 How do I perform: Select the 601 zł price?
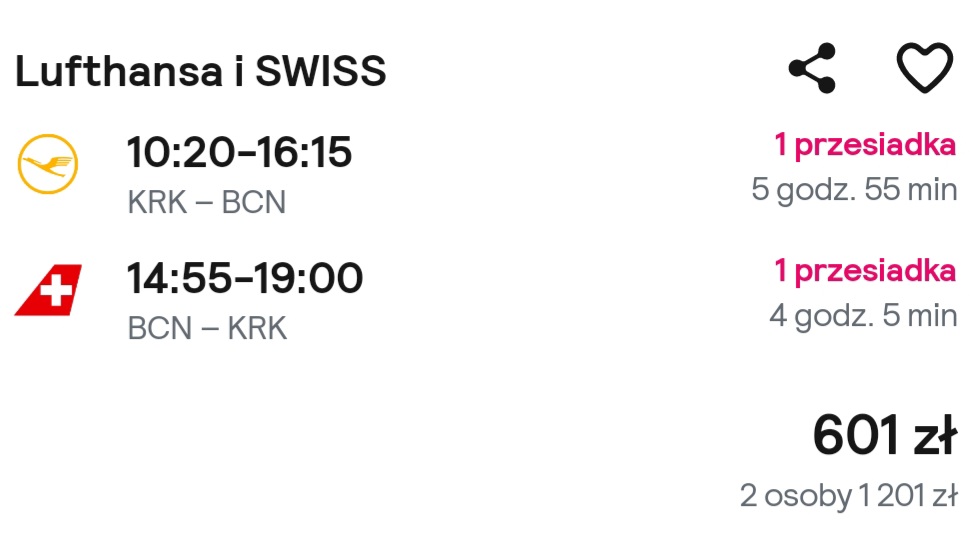[x=885, y=435]
